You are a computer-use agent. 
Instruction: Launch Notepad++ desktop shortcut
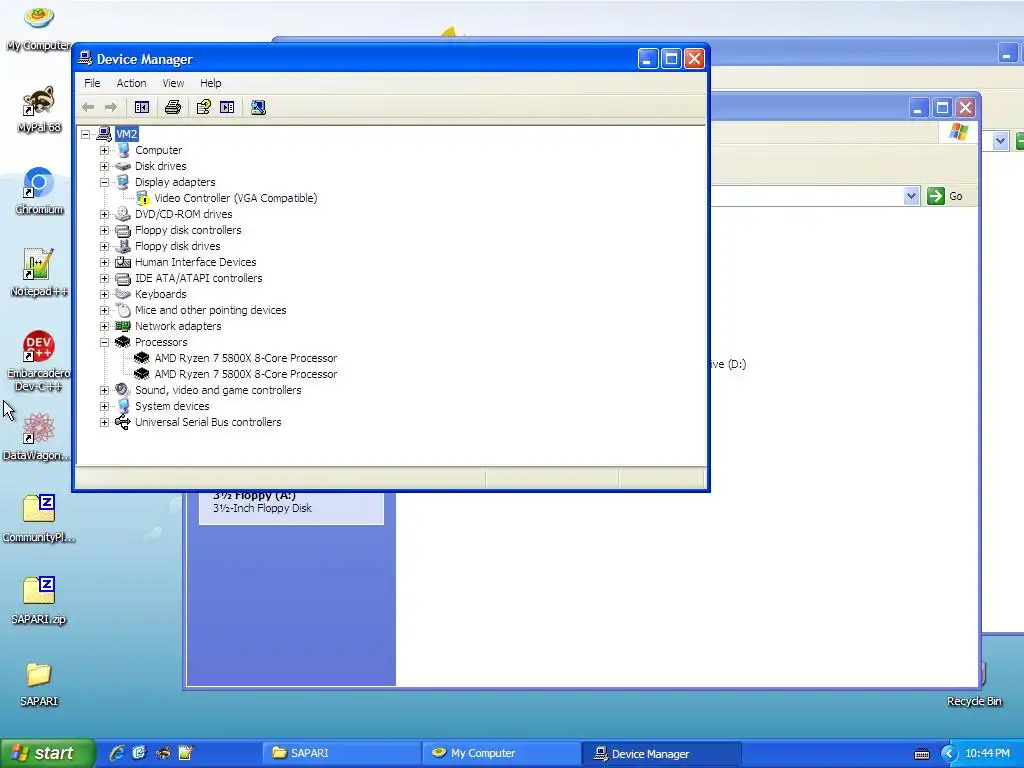(39, 273)
